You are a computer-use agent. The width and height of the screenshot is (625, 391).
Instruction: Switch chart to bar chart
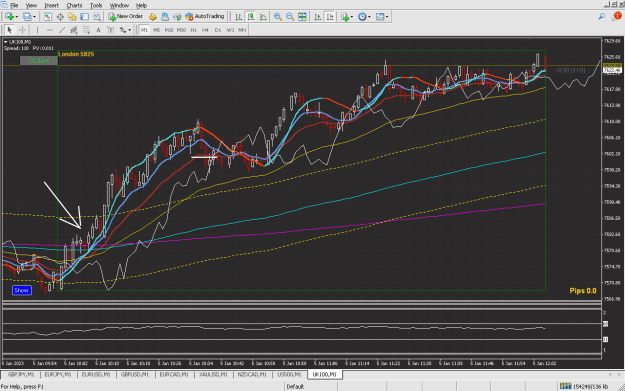click(x=238, y=17)
